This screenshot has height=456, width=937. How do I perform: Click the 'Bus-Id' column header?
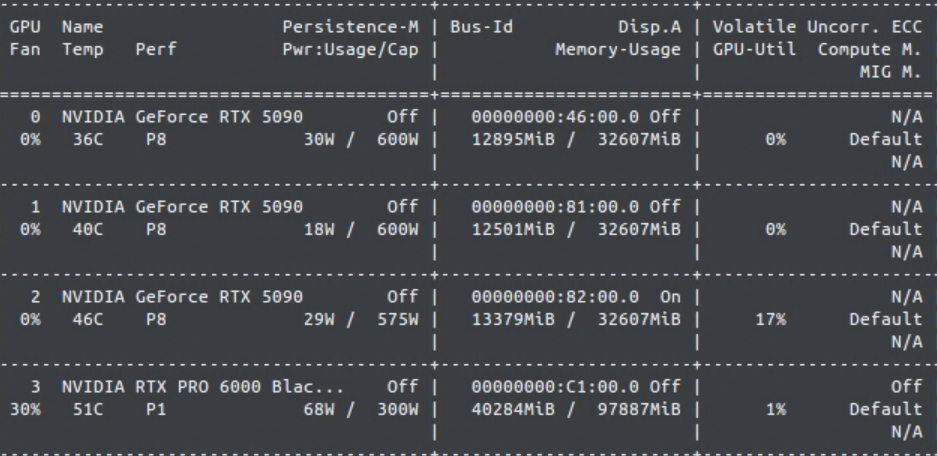pos(482,27)
